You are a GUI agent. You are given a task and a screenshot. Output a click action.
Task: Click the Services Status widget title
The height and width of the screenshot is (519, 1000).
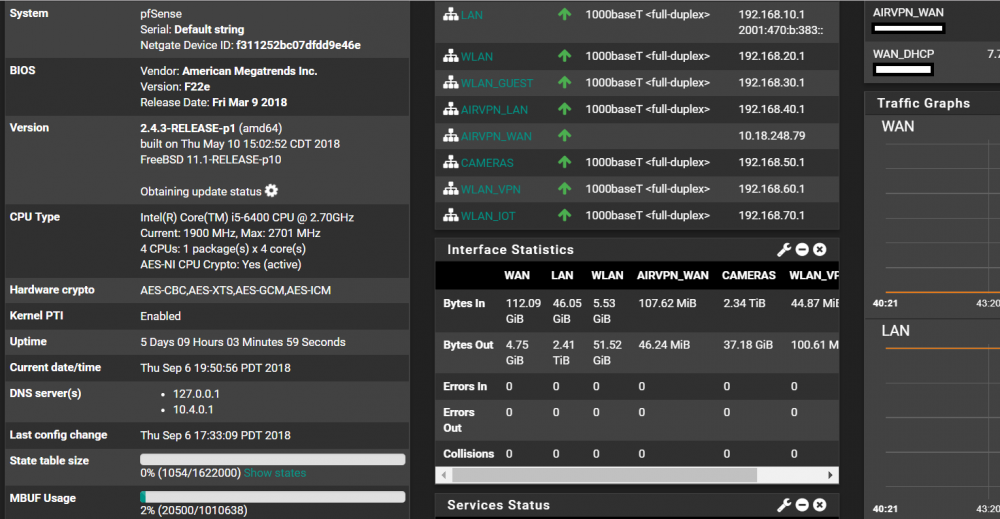pos(498,505)
